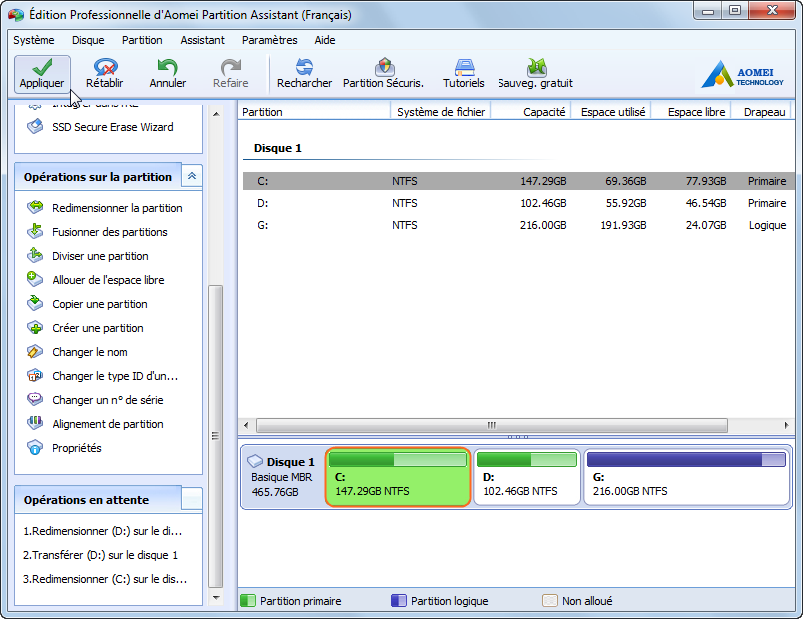
Task: Select pending operation 3 Redimensionner (C:)
Action: 105,579
